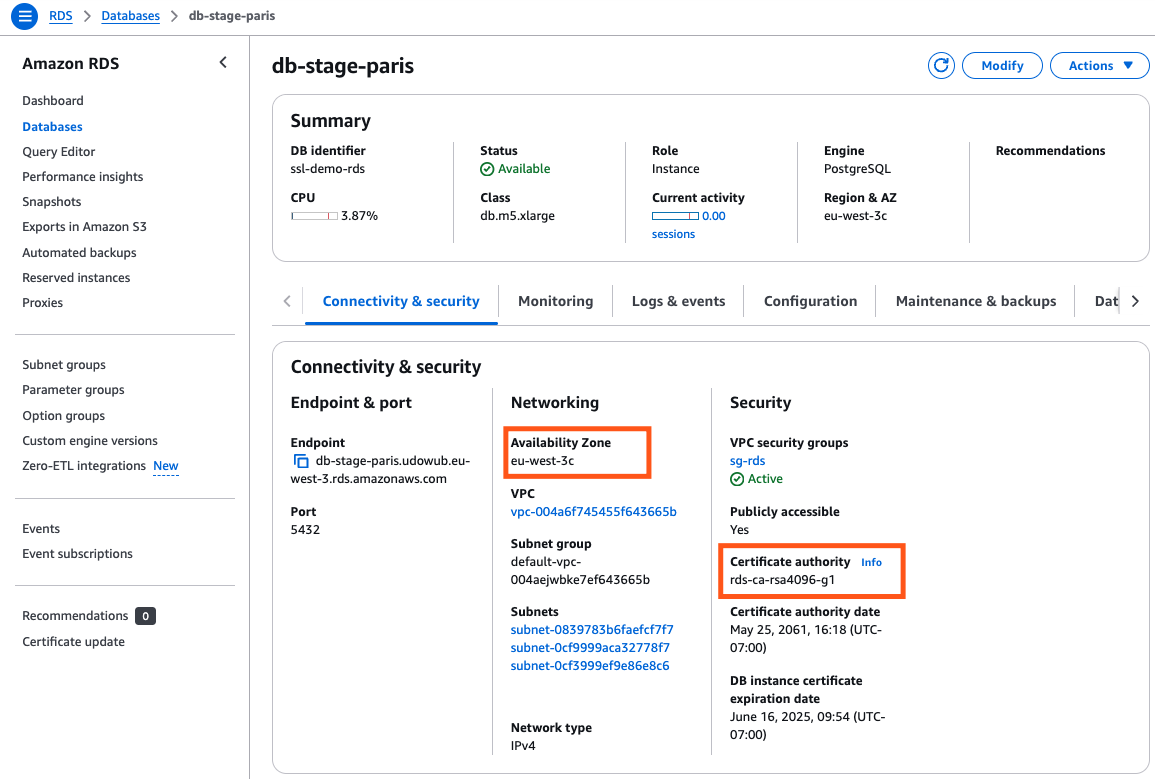Click the Modify button
This screenshot has height=779, width=1155.
click(1002, 66)
